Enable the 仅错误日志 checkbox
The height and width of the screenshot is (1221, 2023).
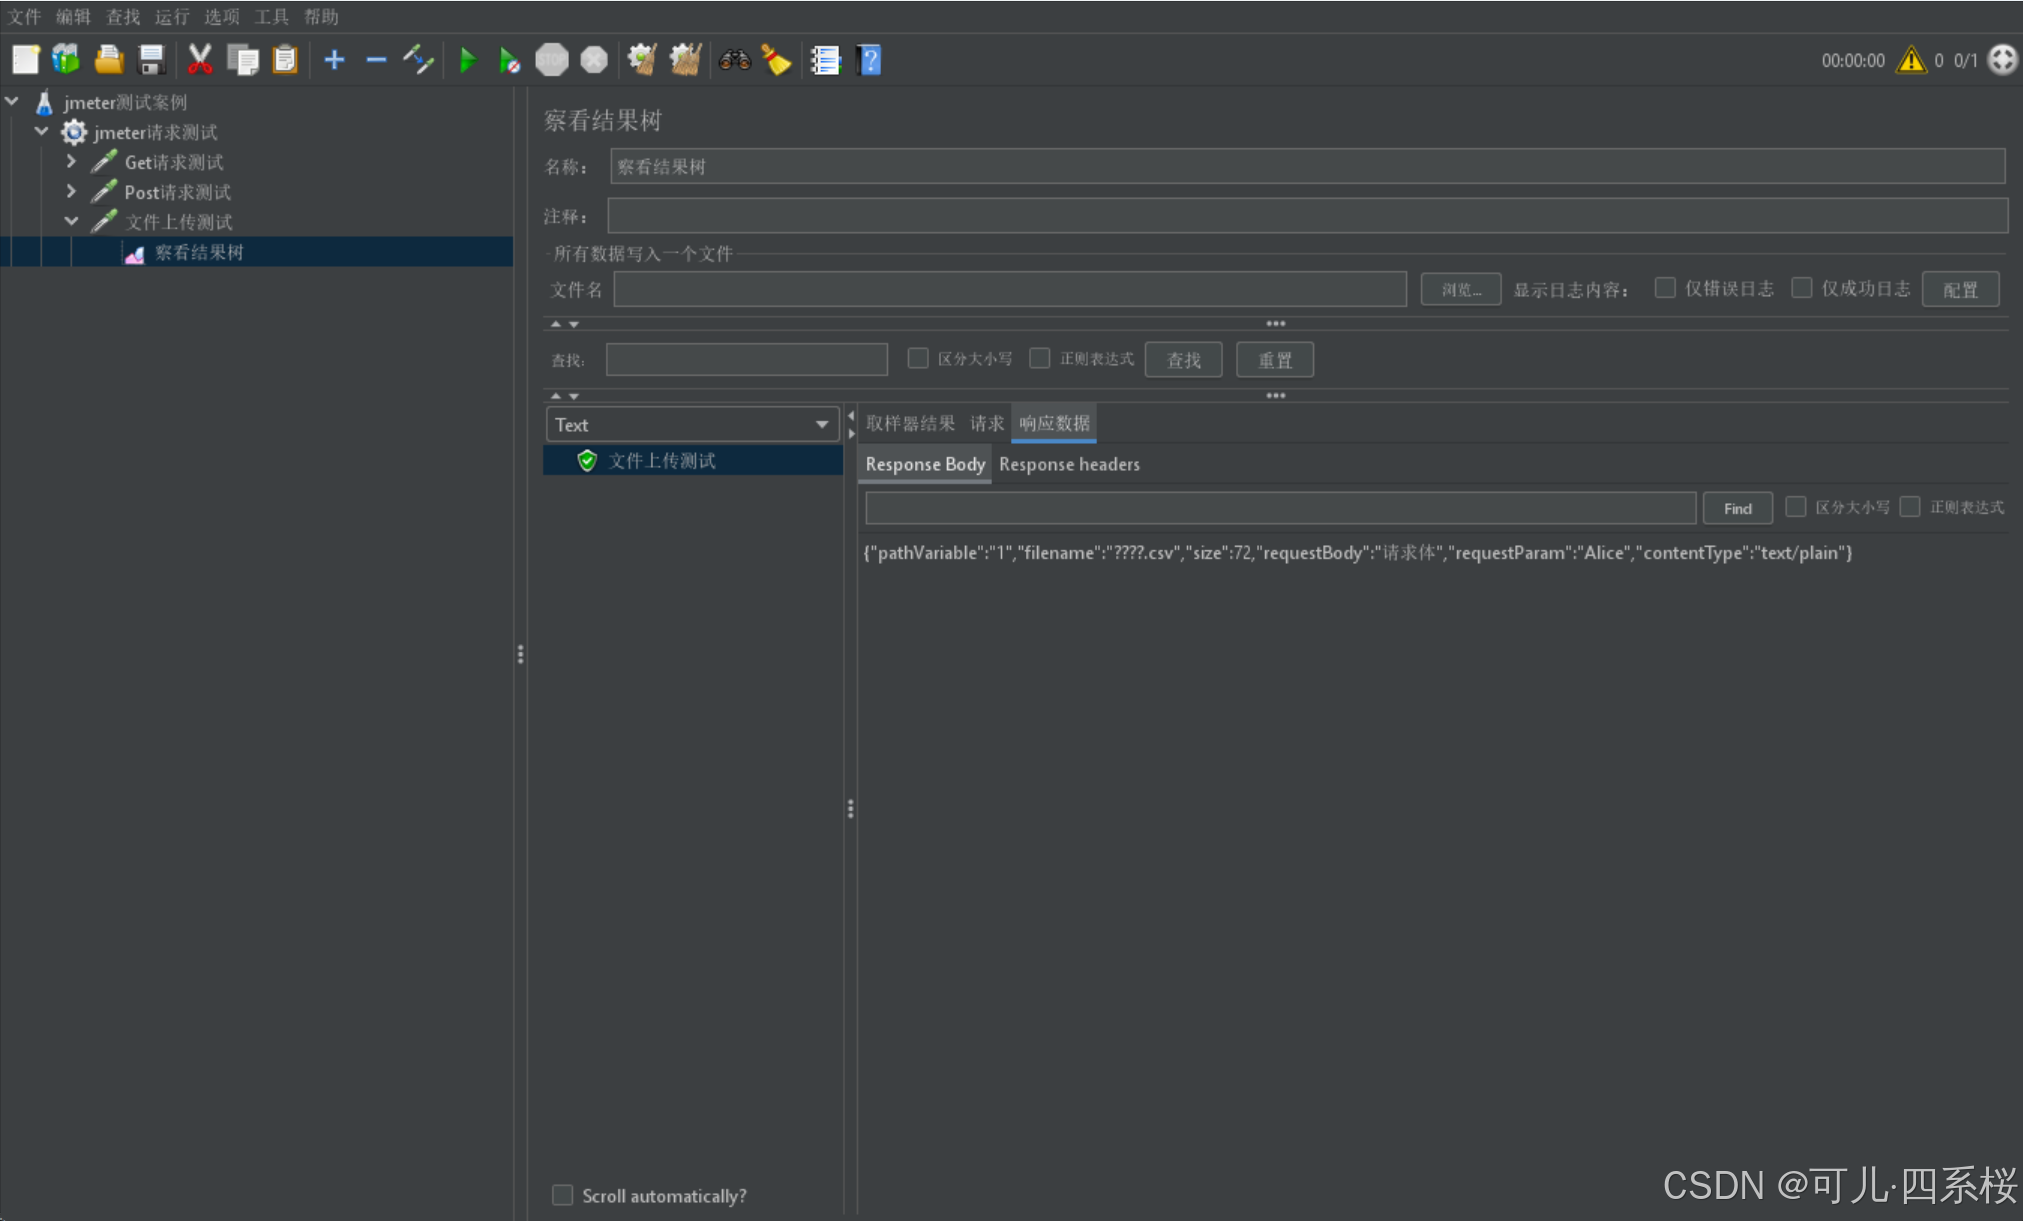tap(1665, 288)
